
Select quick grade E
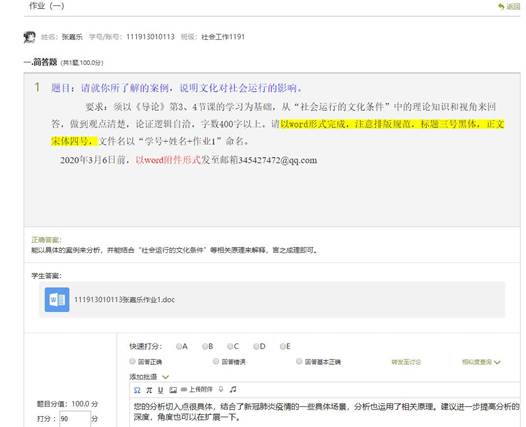click(283, 346)
